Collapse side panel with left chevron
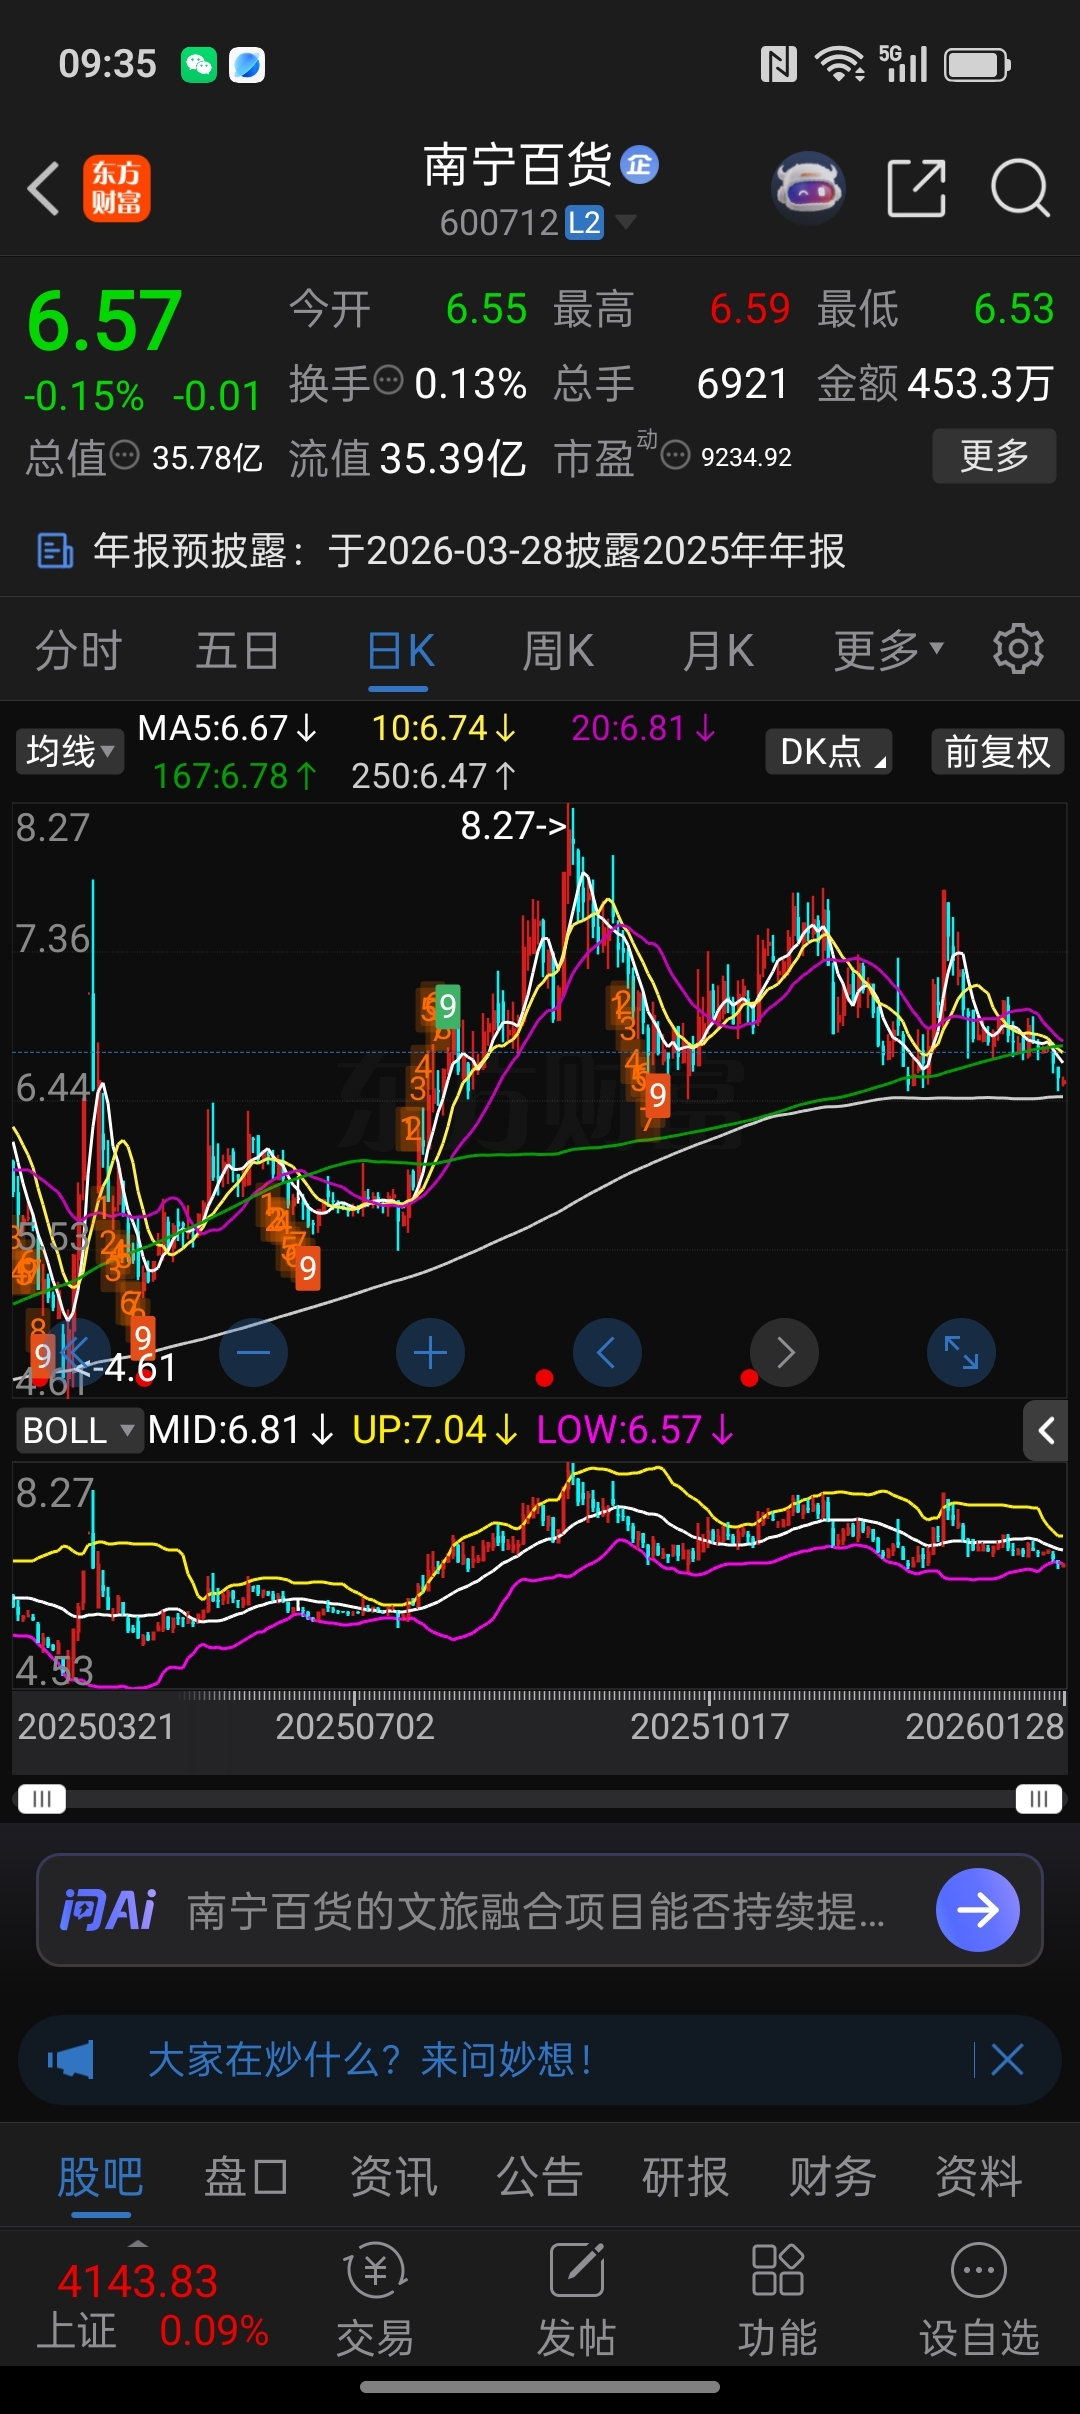1080x2414 pixels. [1046, 1431]
